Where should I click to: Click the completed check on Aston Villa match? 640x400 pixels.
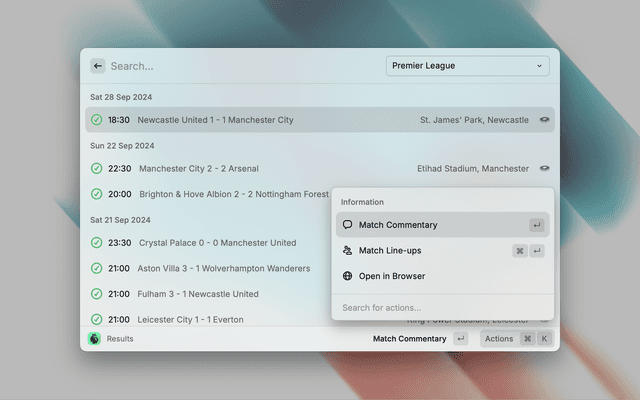tap(96, 269)
